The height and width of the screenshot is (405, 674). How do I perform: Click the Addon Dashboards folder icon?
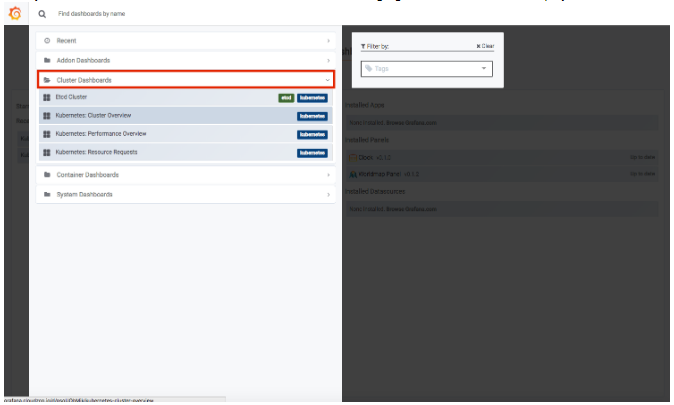[x=47, y=60]
